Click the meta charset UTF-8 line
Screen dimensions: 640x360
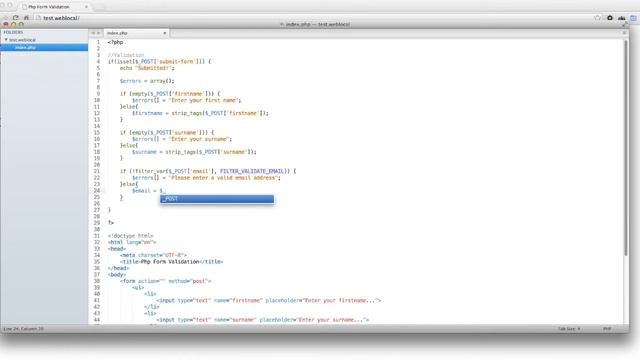[x=153, y=255]
